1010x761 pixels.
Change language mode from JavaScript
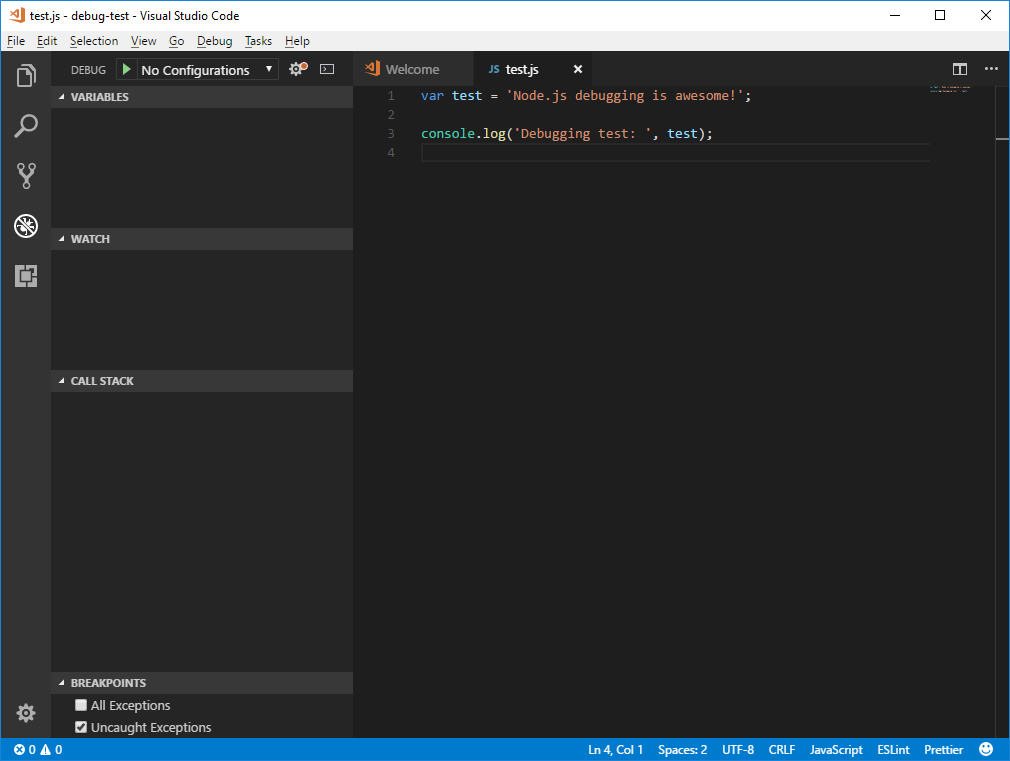[836, 749]
